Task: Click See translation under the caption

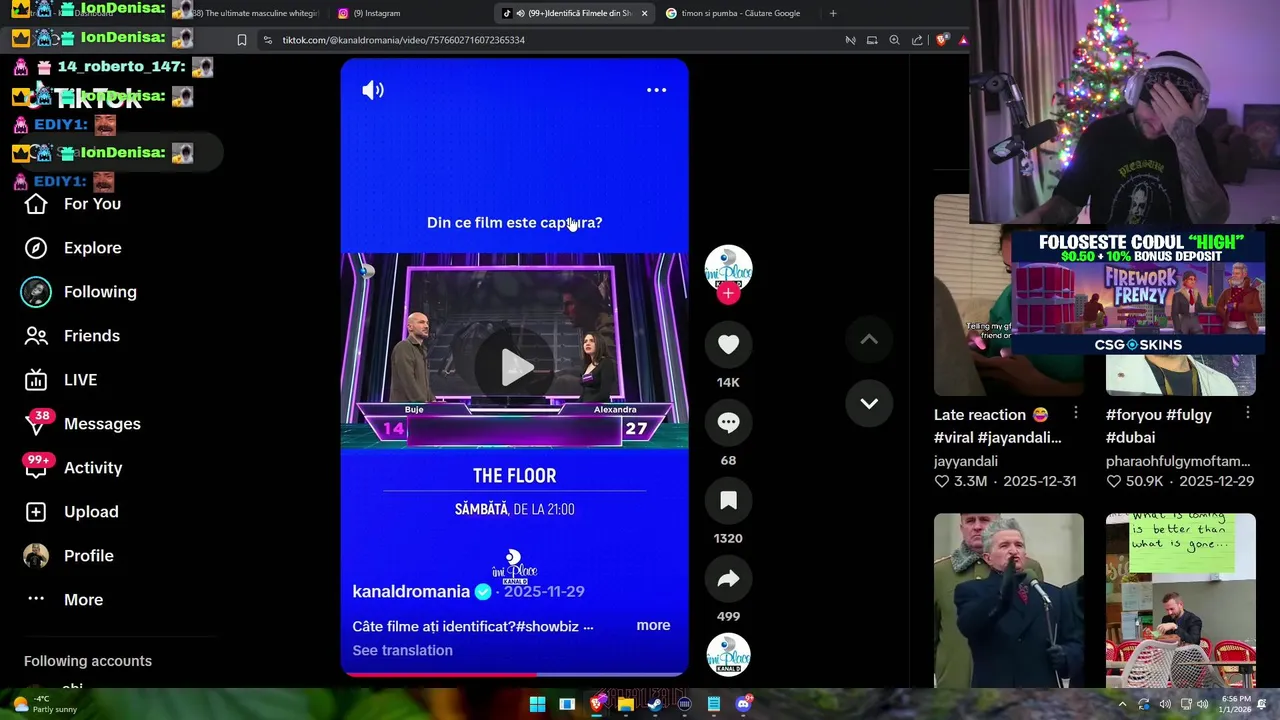Action: click(x=402, y=650)
